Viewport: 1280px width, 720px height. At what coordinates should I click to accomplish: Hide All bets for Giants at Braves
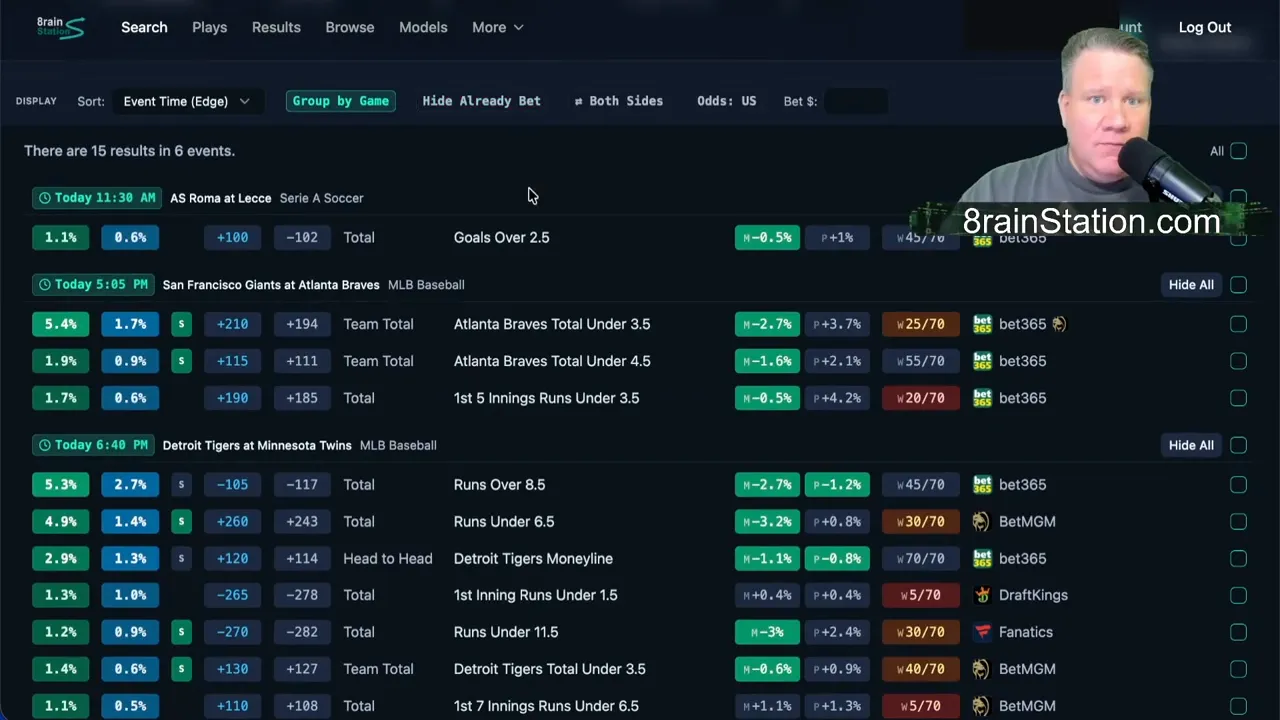click(1191, 285)
